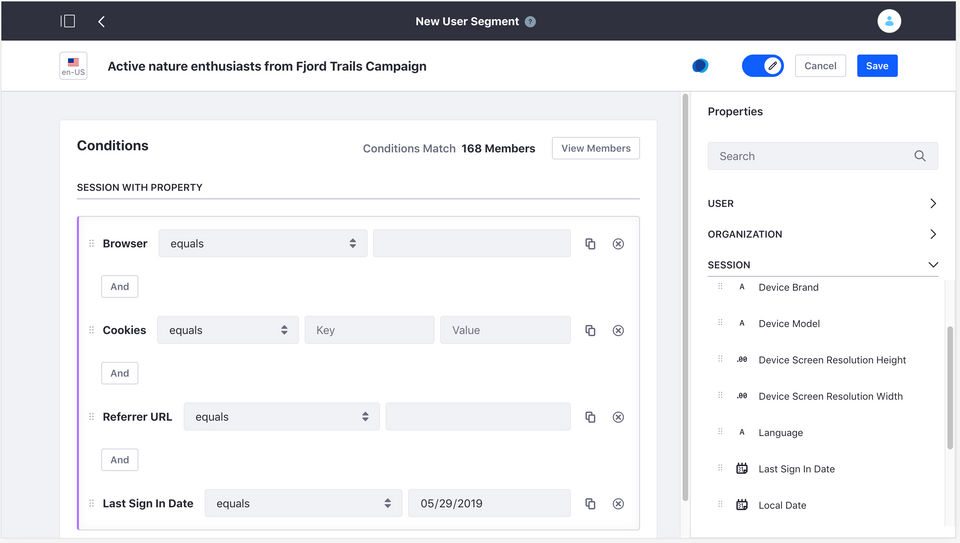The image size is (960, 543).
Task: Delete the Cookies condition row
Action: click(x=618, y=331)
